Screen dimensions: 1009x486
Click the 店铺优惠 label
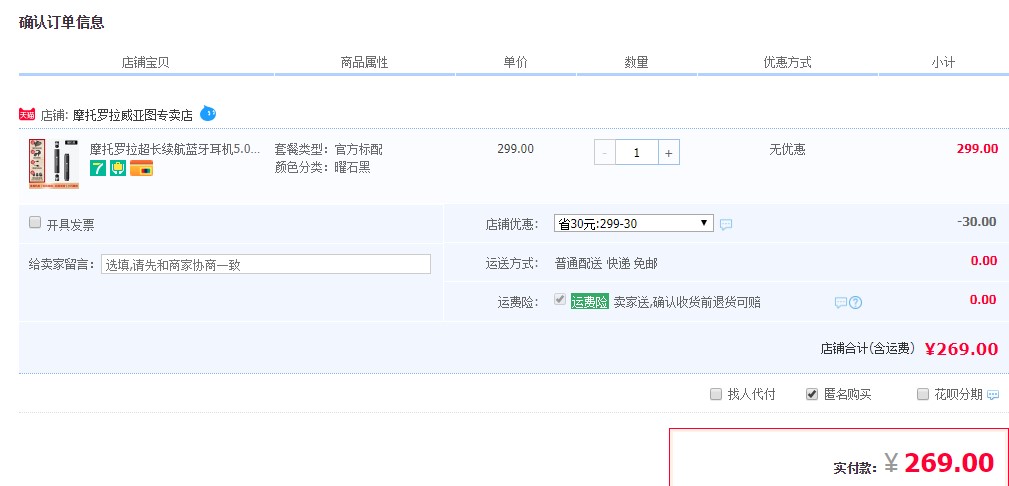512,225
